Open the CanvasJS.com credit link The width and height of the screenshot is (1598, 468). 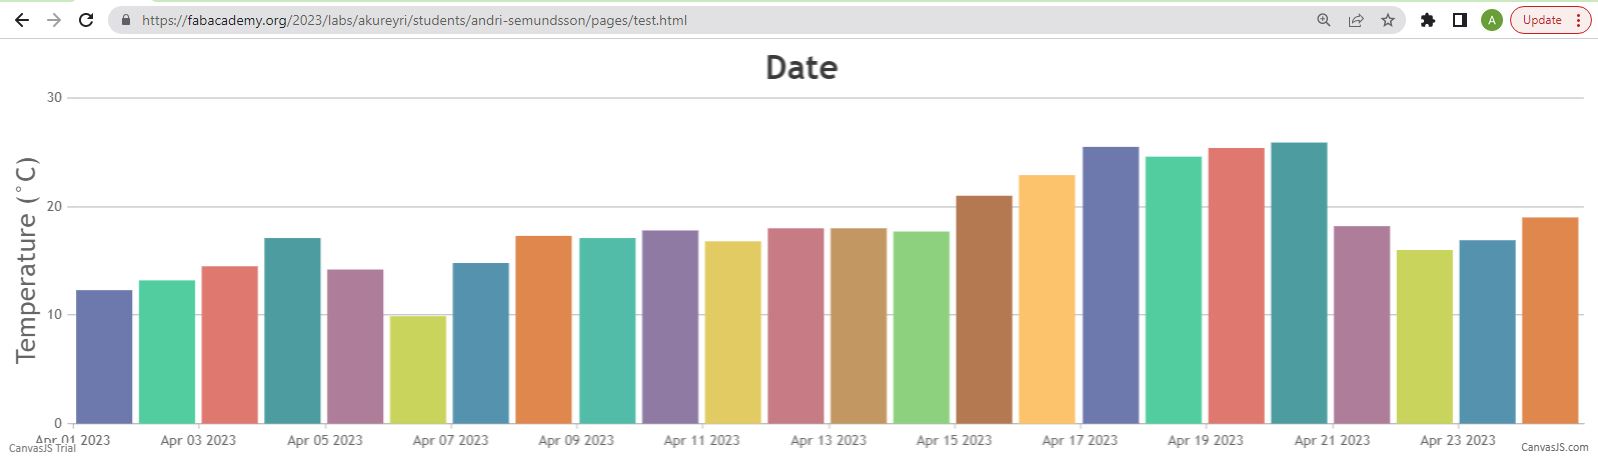point(1554,447)
